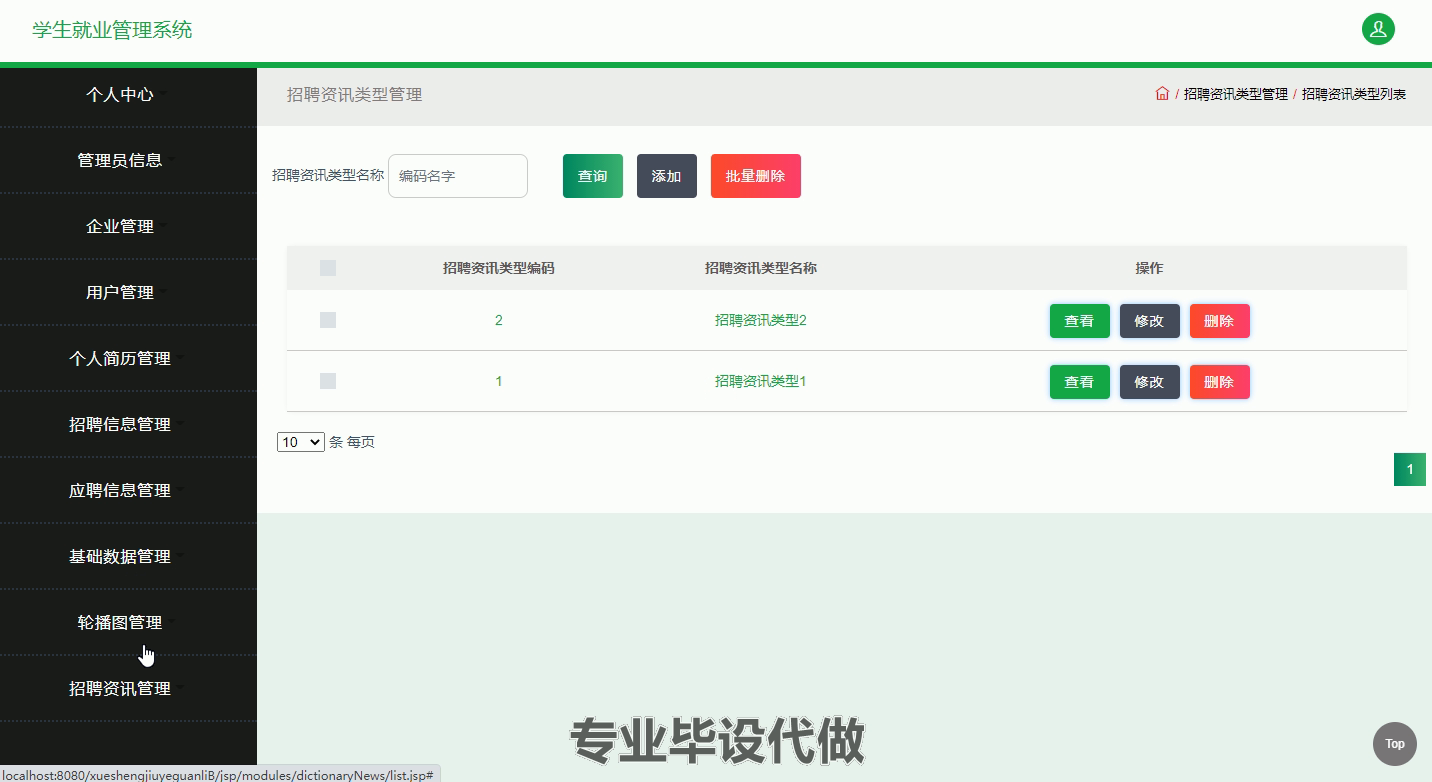The width and height of the screenshot is (1432, 782).
Task: Click the 查询 search button
Action: click(x=593, y=176)
